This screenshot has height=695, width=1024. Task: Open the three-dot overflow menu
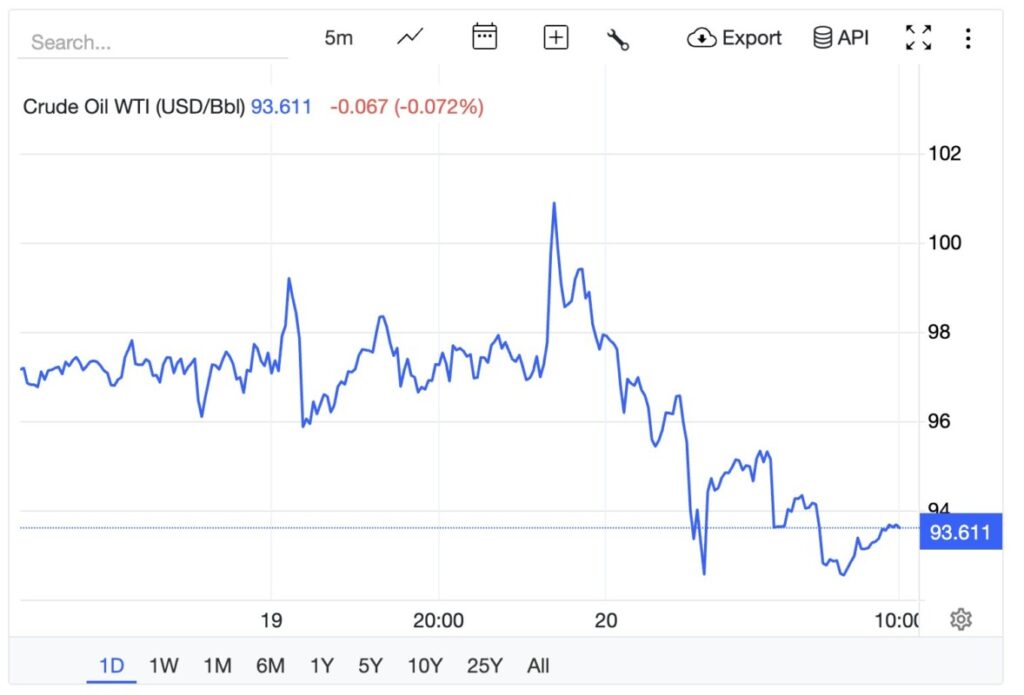(x=968, y=37)
